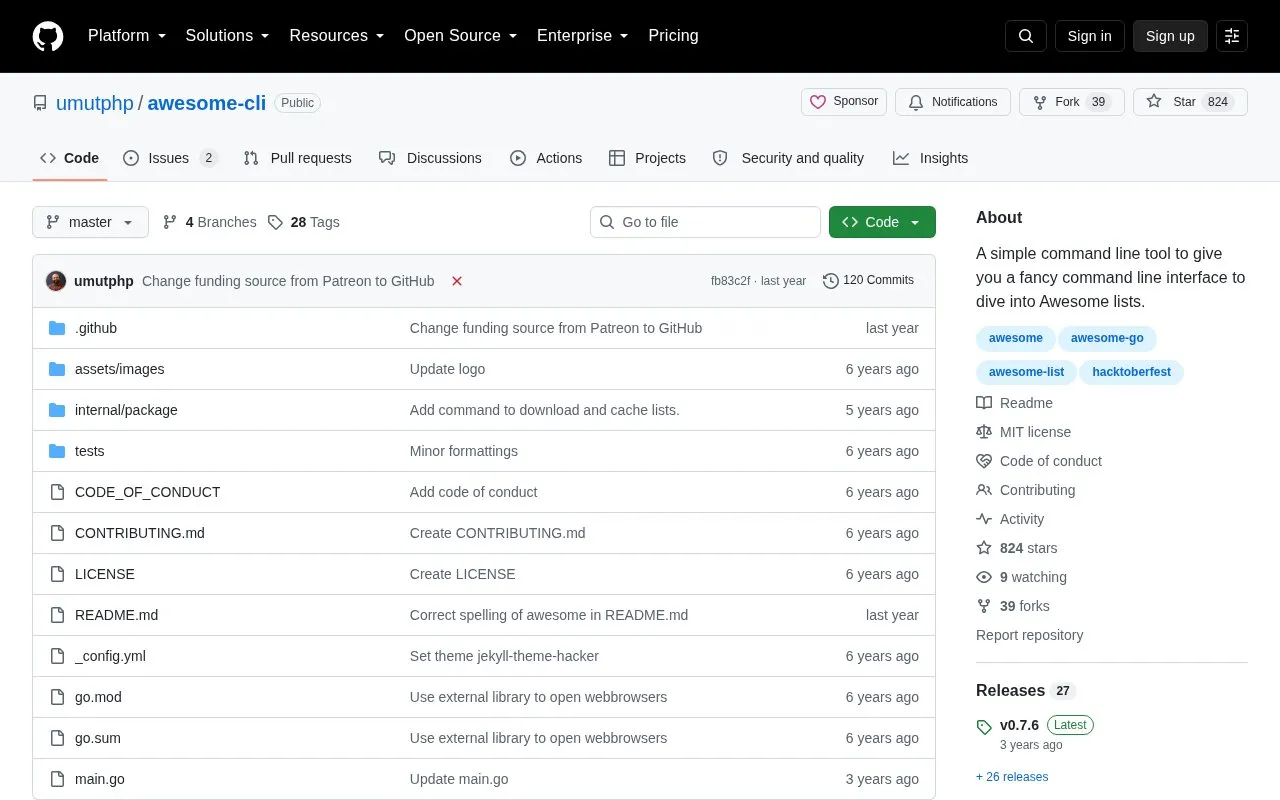Expand the Platform menu

coord(127,36)
